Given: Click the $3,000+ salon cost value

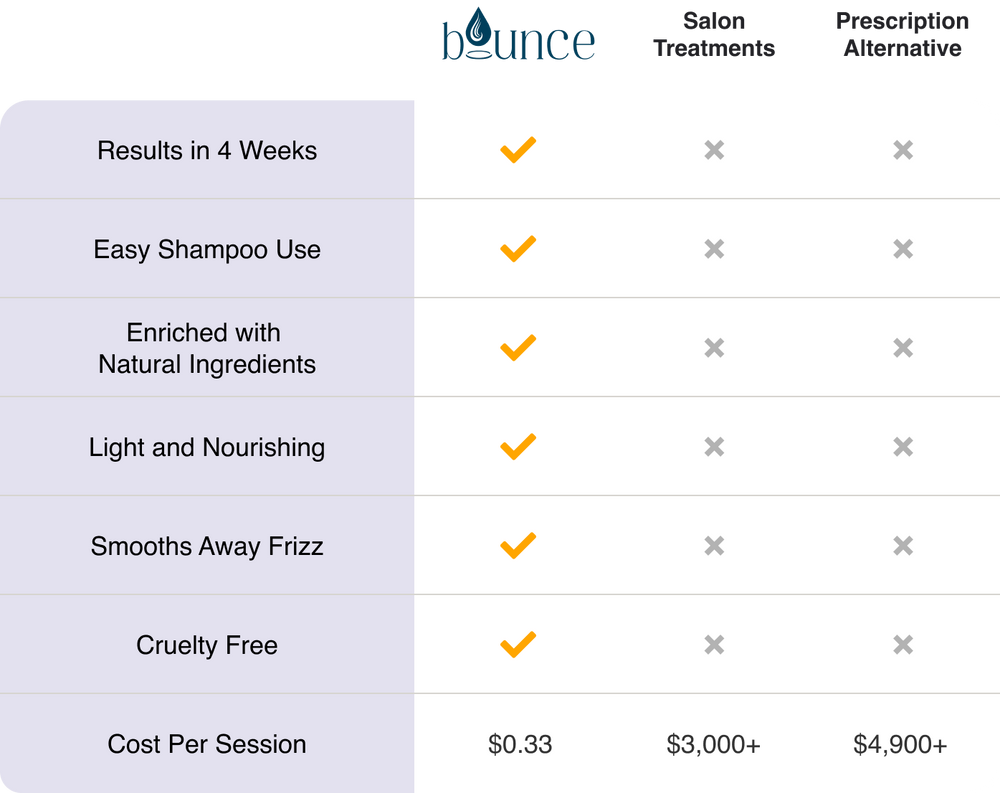Looking at the screenshot, I should pos(714,745).
